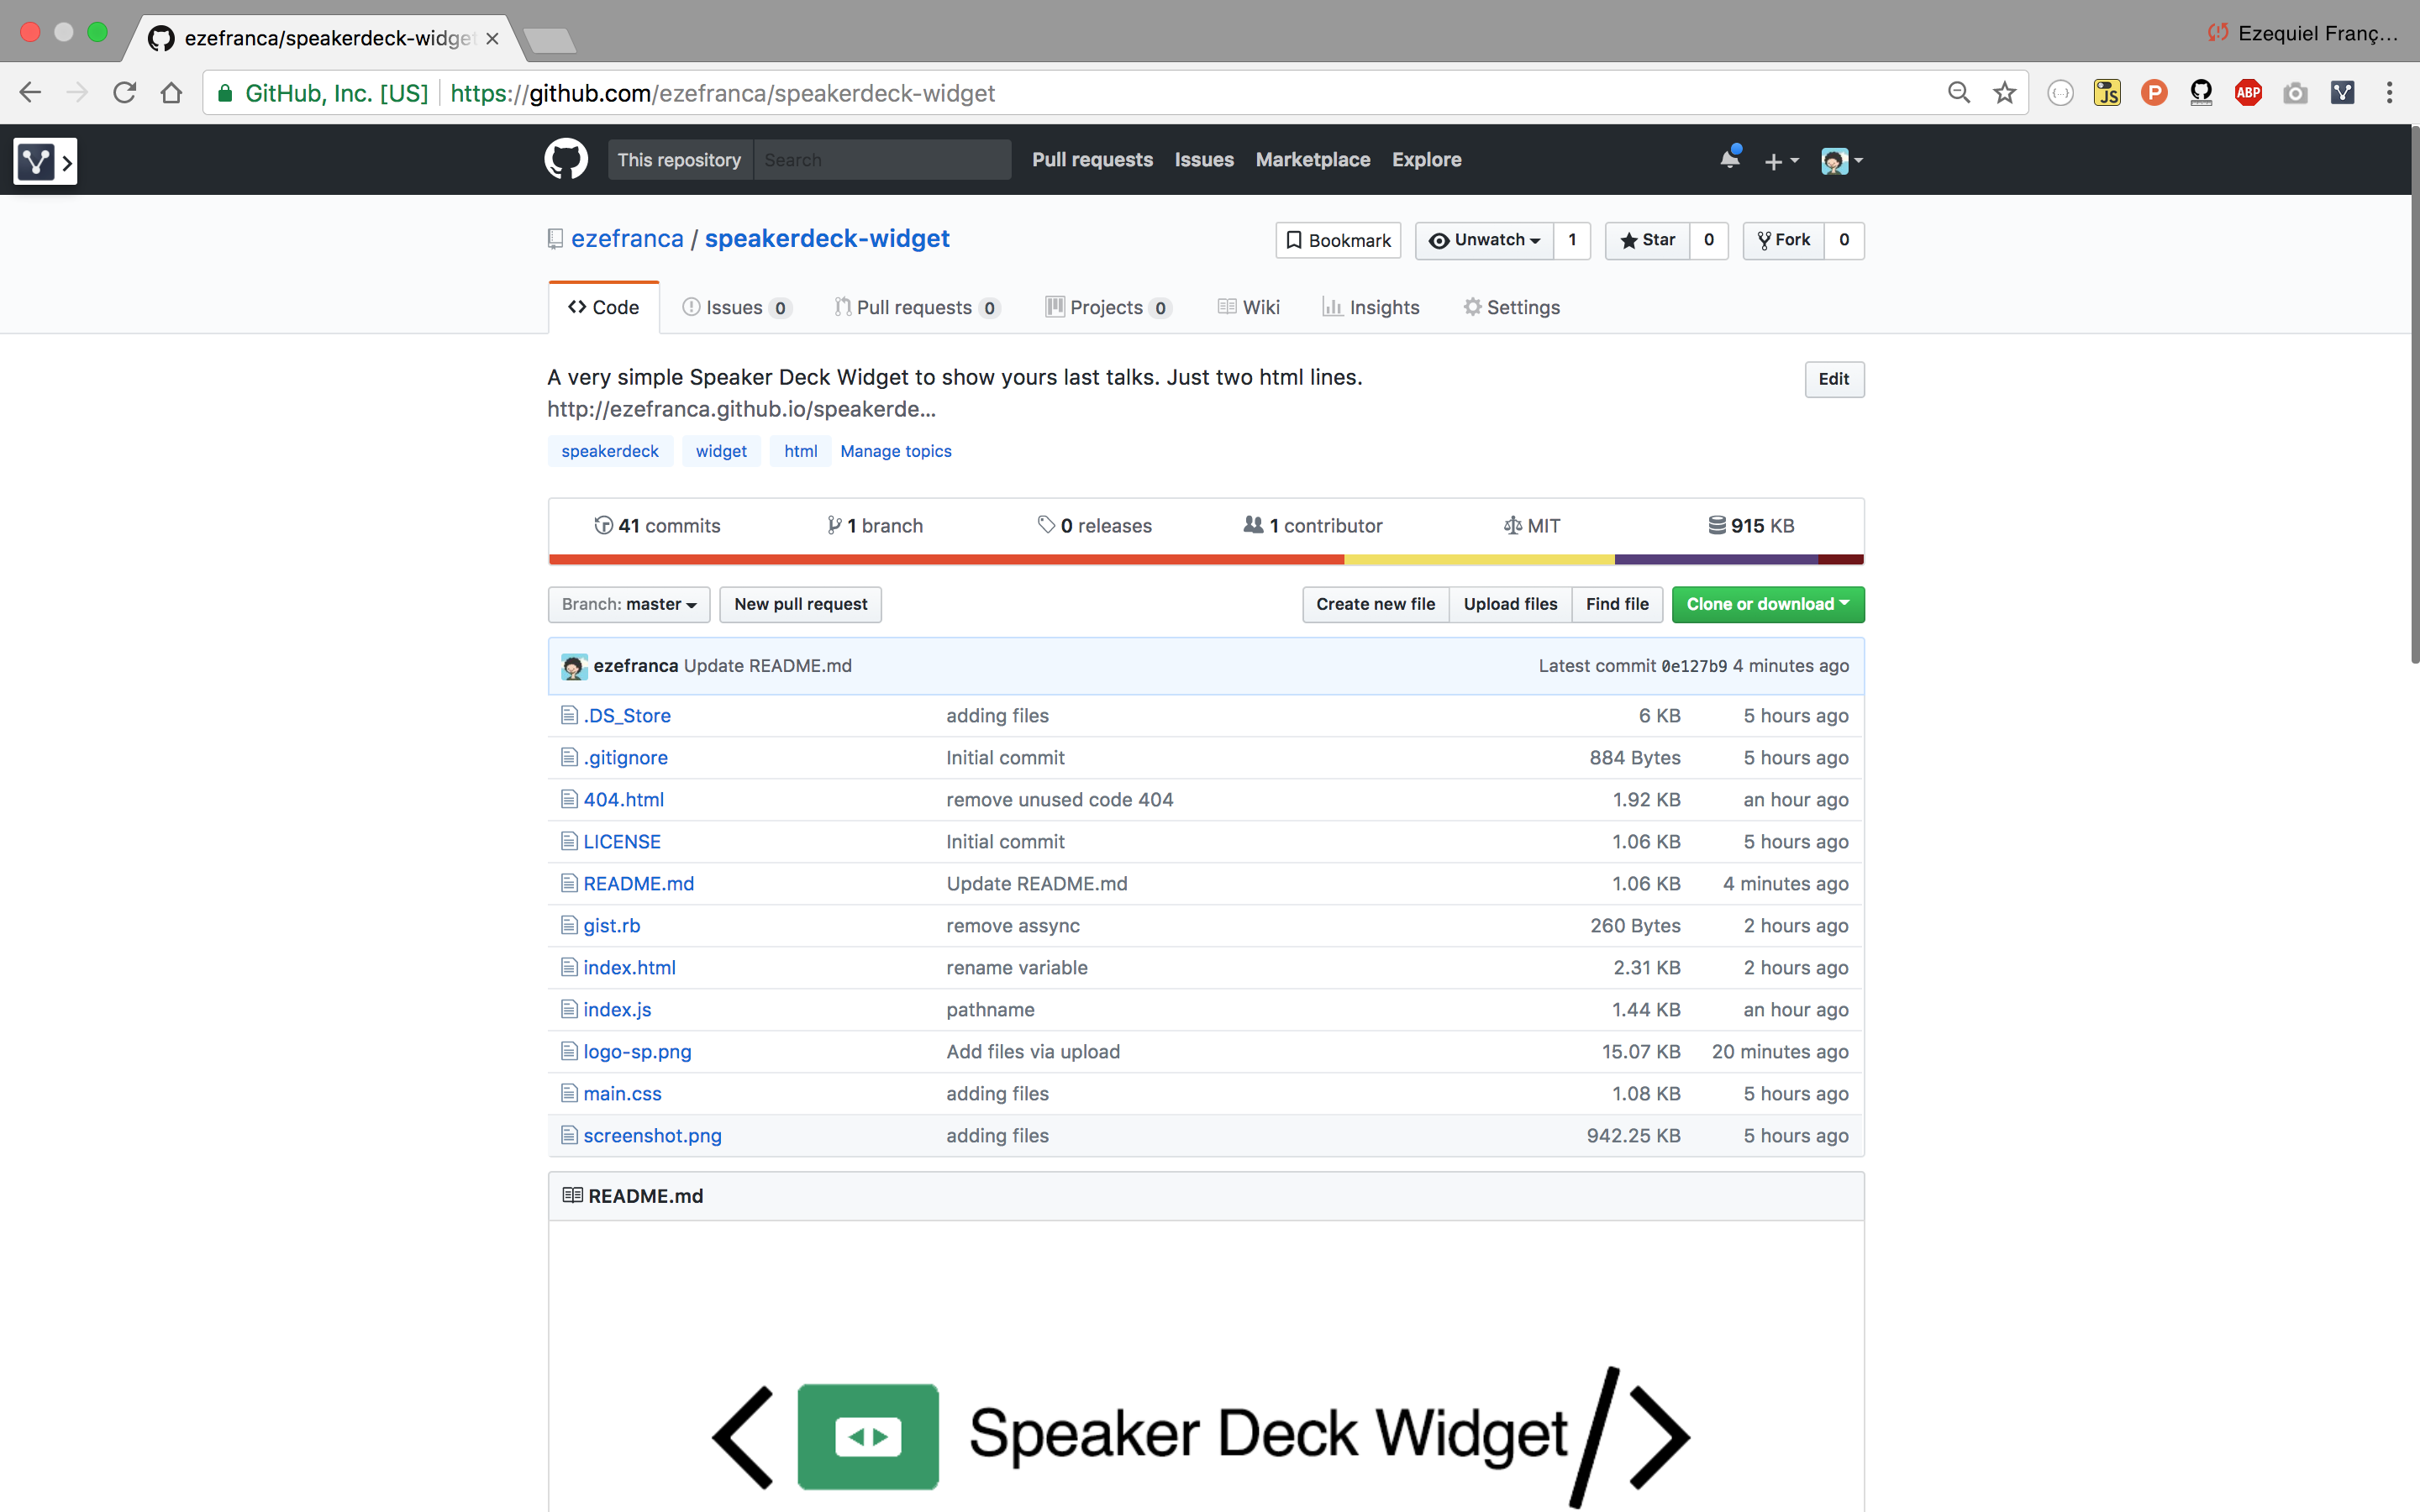2420x1512 pixels.
Task: Click the repository book icon beside ezefranca
Action: pyautogui.click(x=555, y=239)
